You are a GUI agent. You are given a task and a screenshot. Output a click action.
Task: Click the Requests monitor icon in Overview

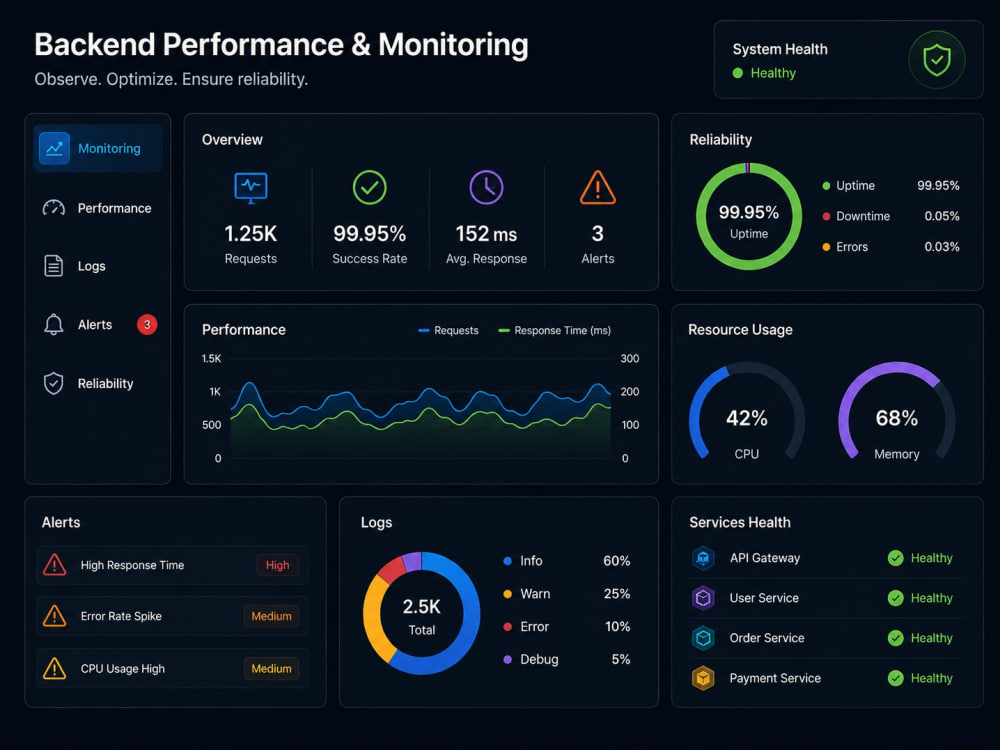tap(251, 188)
